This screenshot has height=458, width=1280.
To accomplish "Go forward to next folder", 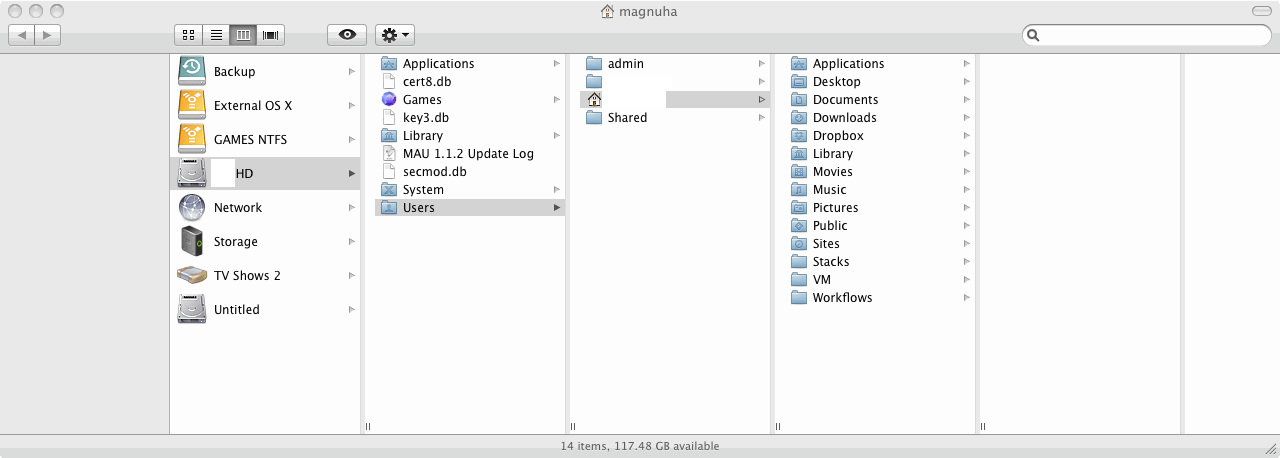I will click(48, 35).
